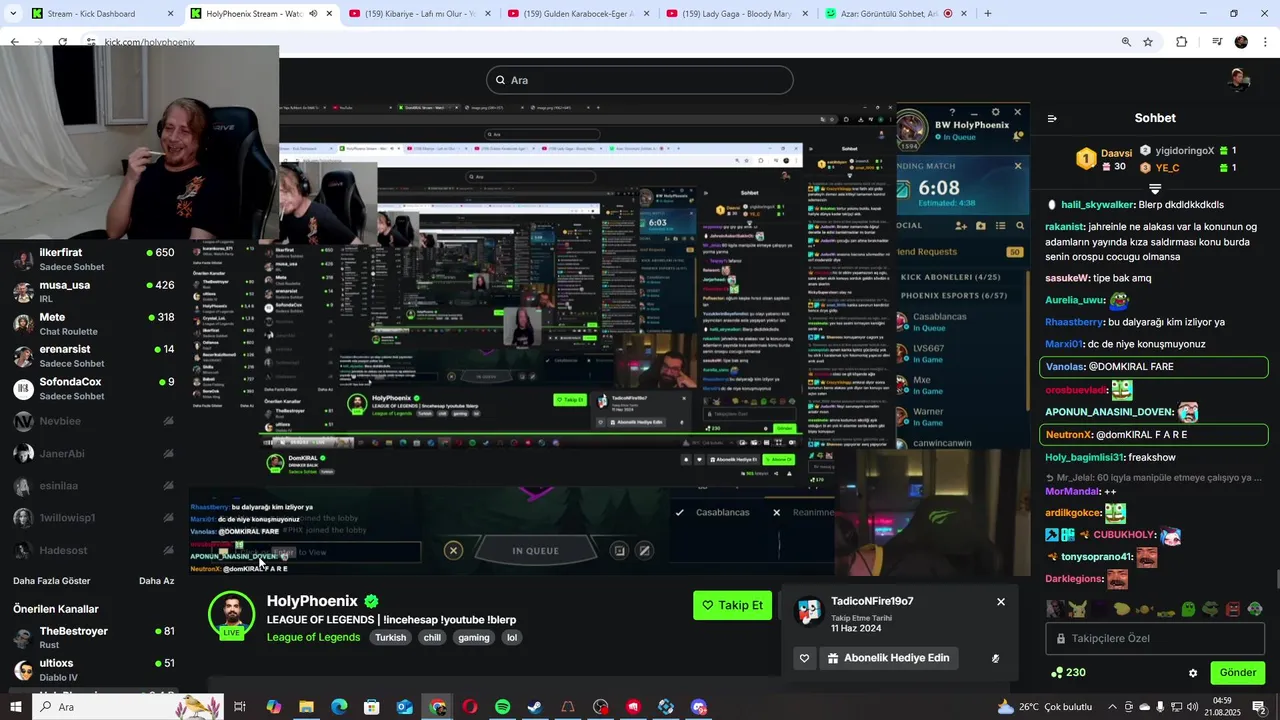Open a new browser tab
This screenshot has height=720, width=1280.
(988, 14)
